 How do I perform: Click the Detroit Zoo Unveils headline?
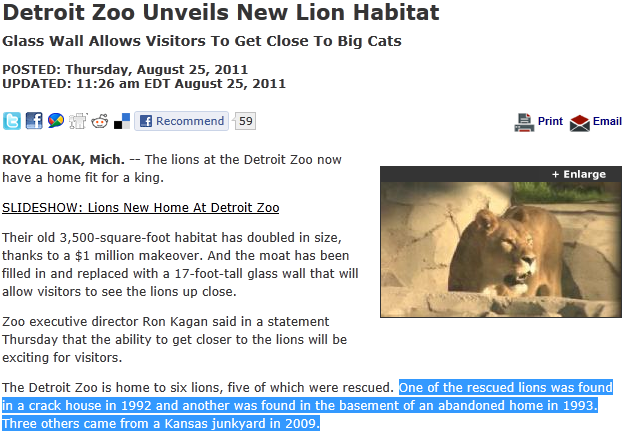tap(221, 12)
